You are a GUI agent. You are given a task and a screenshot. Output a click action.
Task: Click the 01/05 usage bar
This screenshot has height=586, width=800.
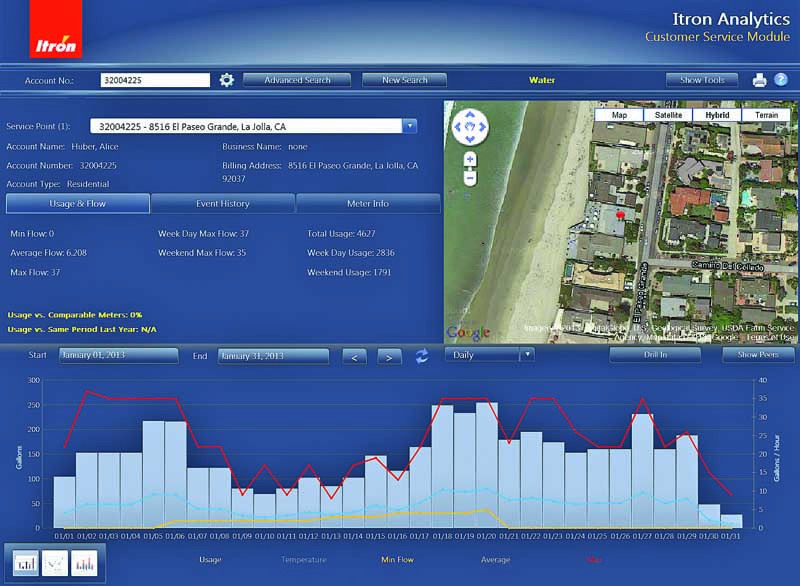click(153, 474)
